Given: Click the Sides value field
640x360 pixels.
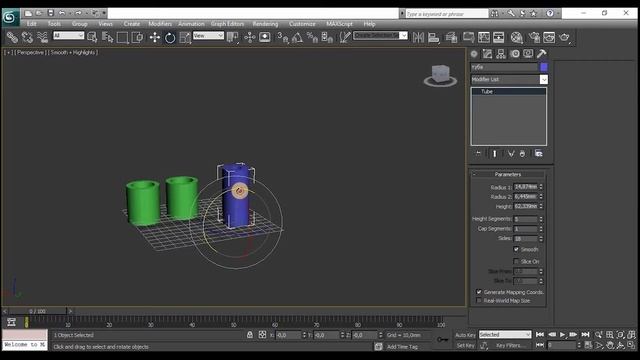Looking at the screenshot, I should 526,238.
